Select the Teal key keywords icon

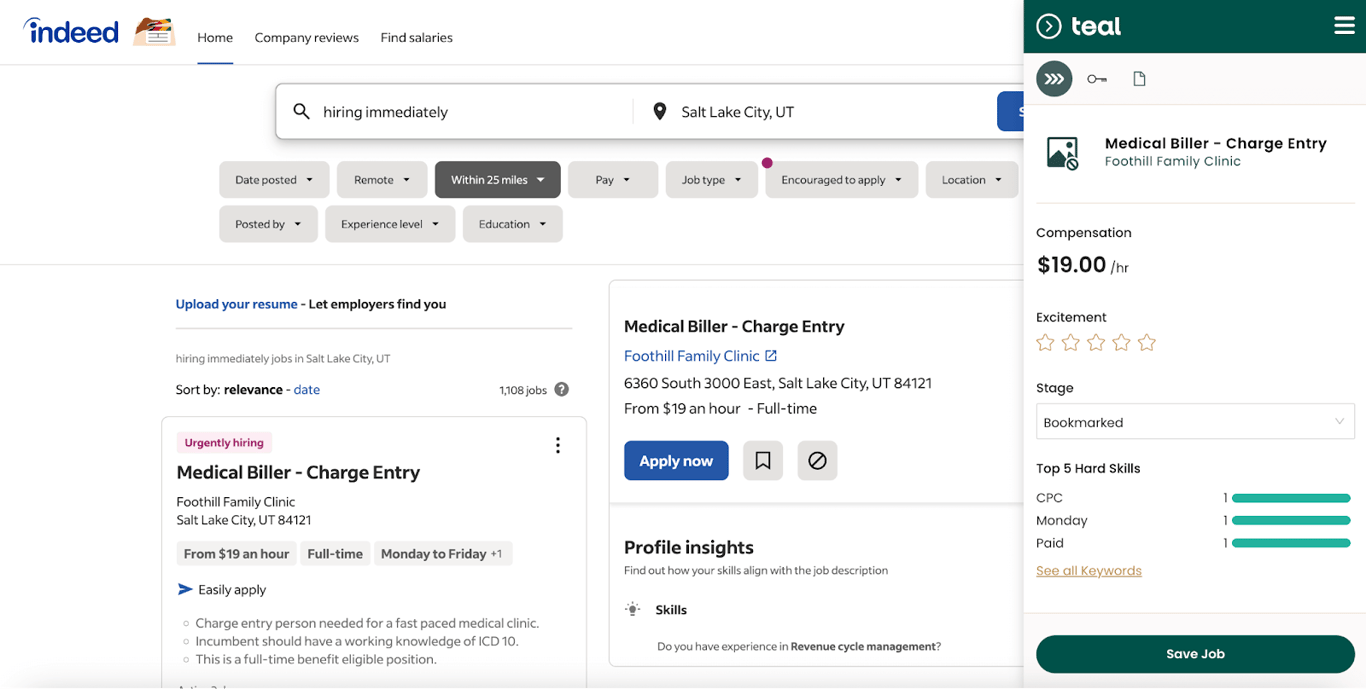[x=1097, y=79]
